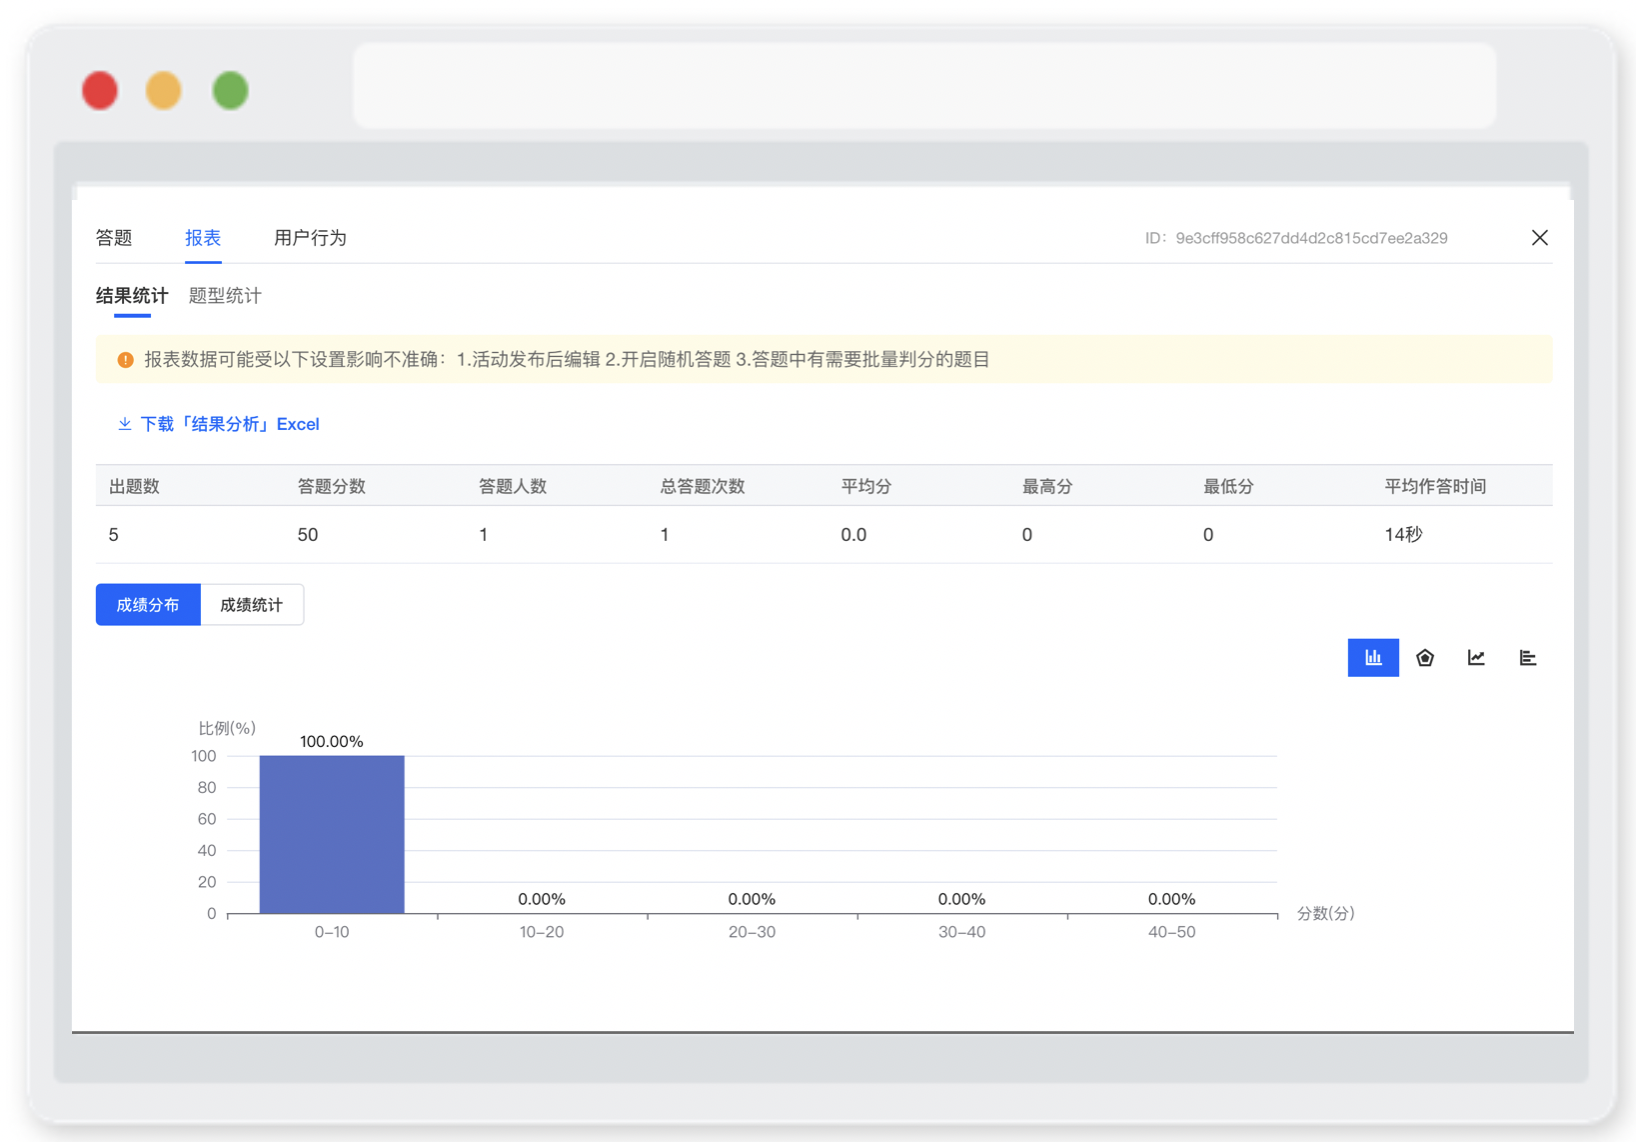The height and width of the screenshot is (1142, 1636).
Task: Click the 总答题次数 column header
Action: coord(703,487)
